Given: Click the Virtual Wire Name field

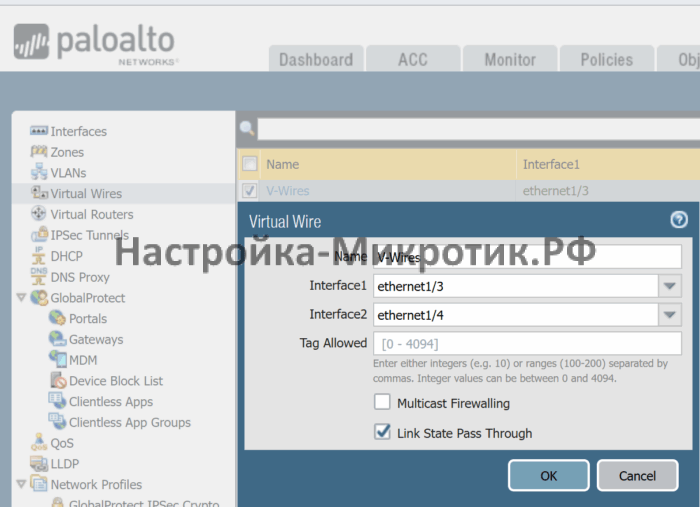Looking at the screenshot, I should 528,257.
